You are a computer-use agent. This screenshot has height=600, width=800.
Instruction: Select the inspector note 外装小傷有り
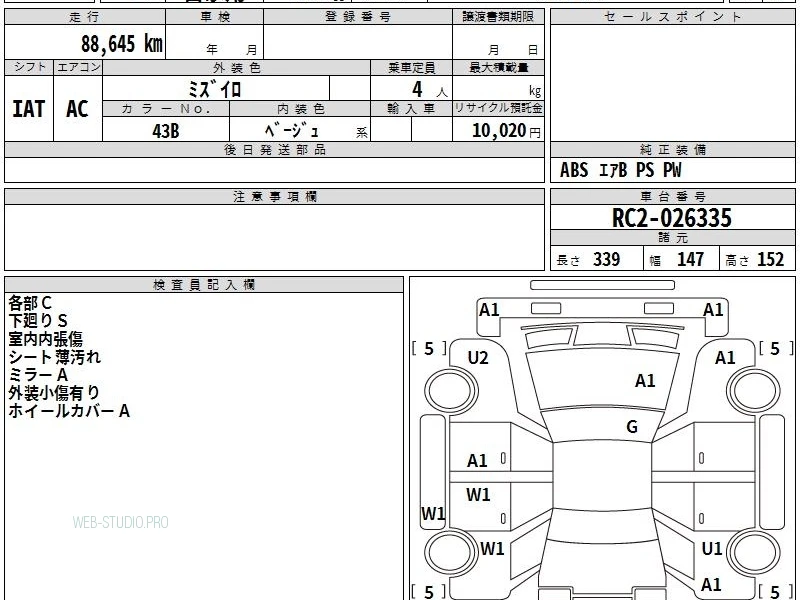coord(54,392)
